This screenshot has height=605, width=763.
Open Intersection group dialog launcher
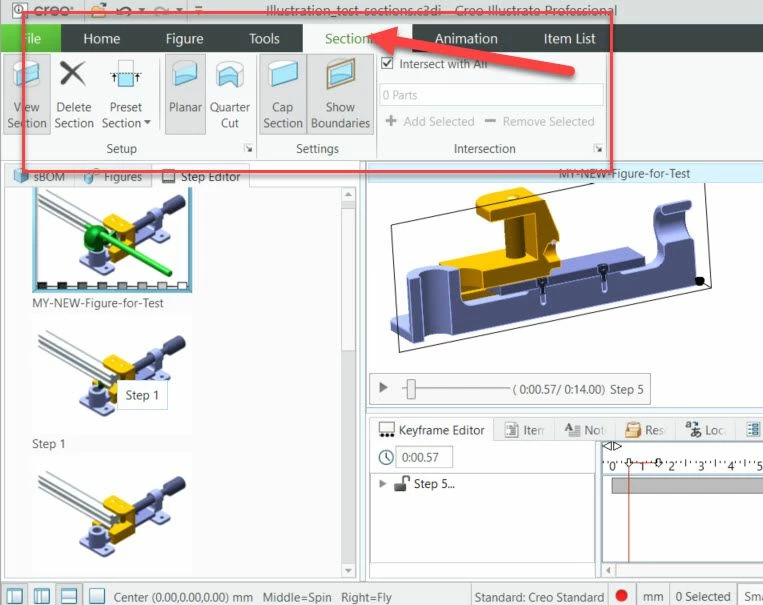tap(598, 148)
